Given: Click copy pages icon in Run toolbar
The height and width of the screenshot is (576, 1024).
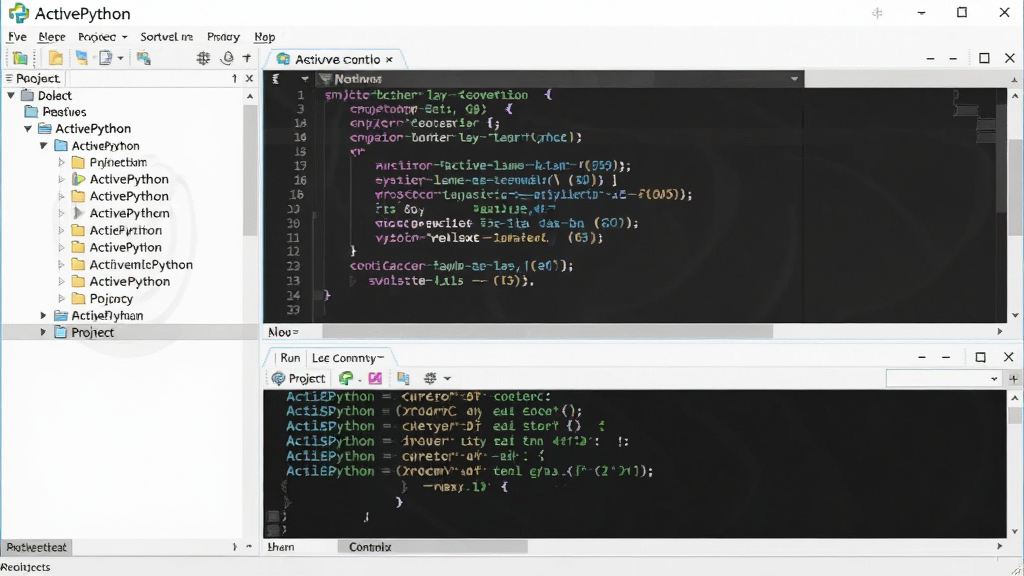Looking at the screenshot, I should point(403,378).
